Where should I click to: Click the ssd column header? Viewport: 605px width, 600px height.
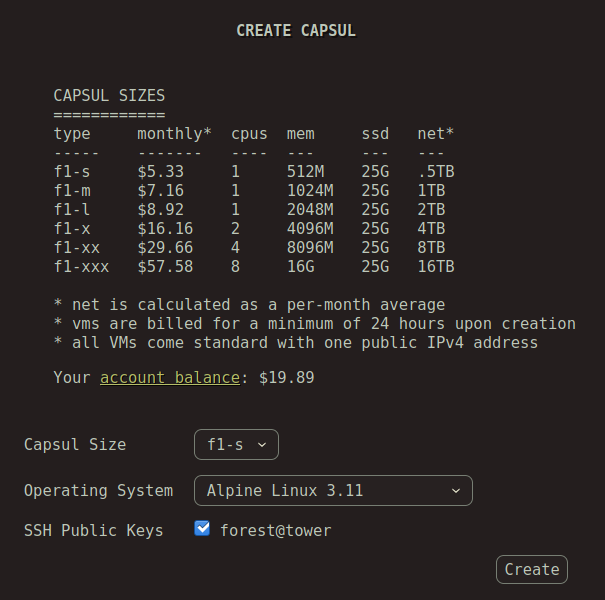click(x=375, y=134)
